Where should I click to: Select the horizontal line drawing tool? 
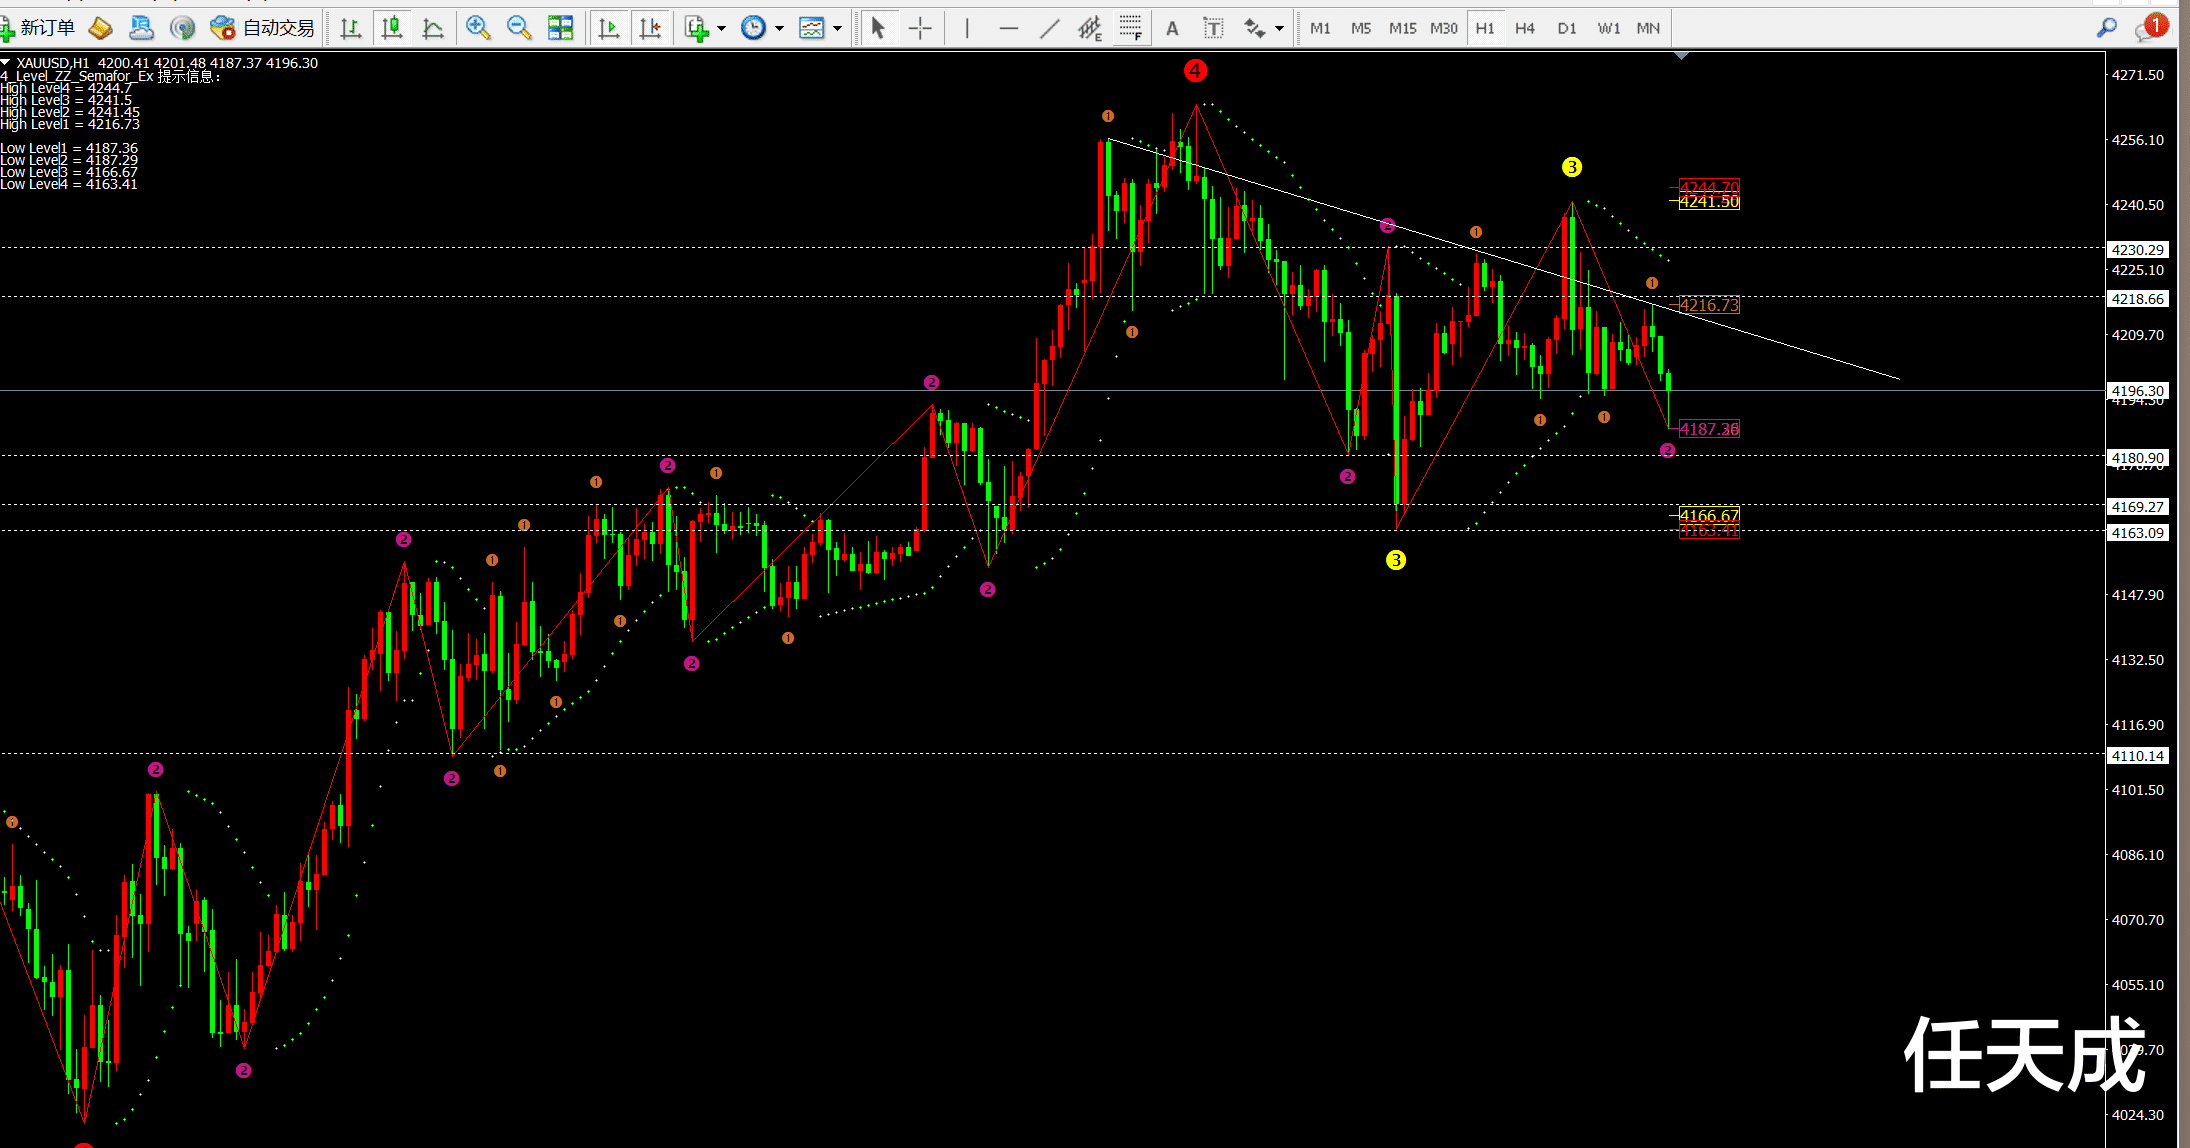pos(1008,28)
